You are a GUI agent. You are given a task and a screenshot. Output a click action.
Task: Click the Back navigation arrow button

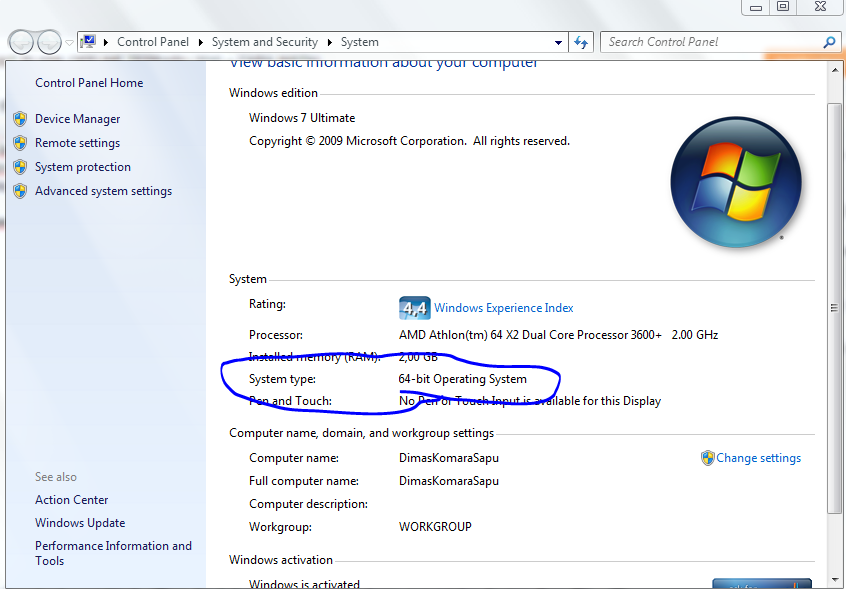pos(21,42)
